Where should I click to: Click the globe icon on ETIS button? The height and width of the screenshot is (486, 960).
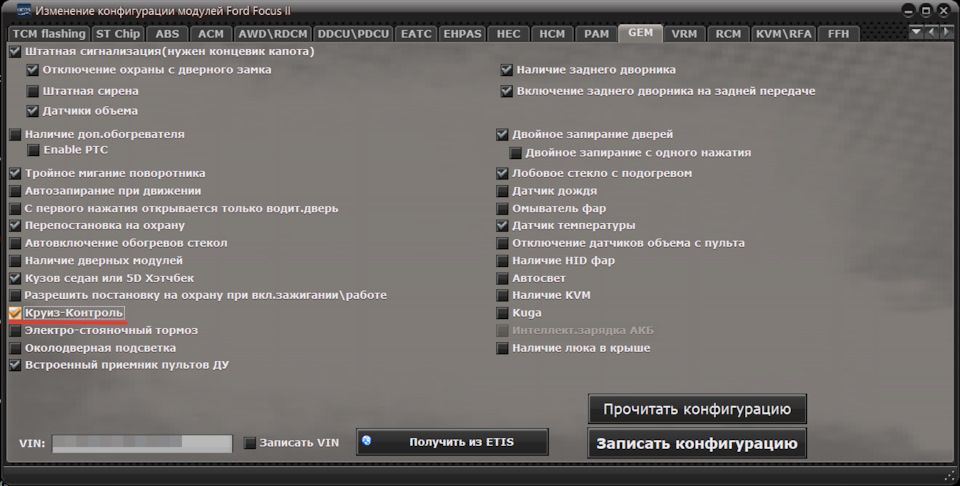367,440
